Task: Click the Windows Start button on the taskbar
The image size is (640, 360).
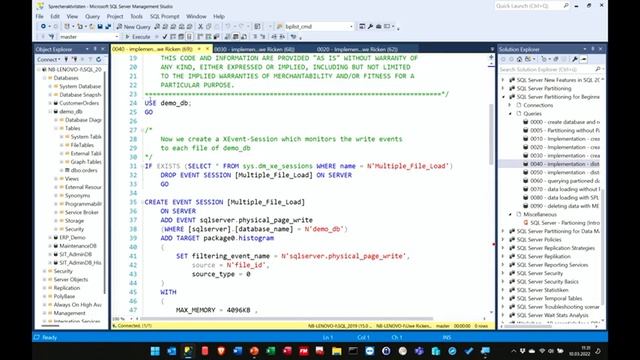Action: [x=155, y=351]
